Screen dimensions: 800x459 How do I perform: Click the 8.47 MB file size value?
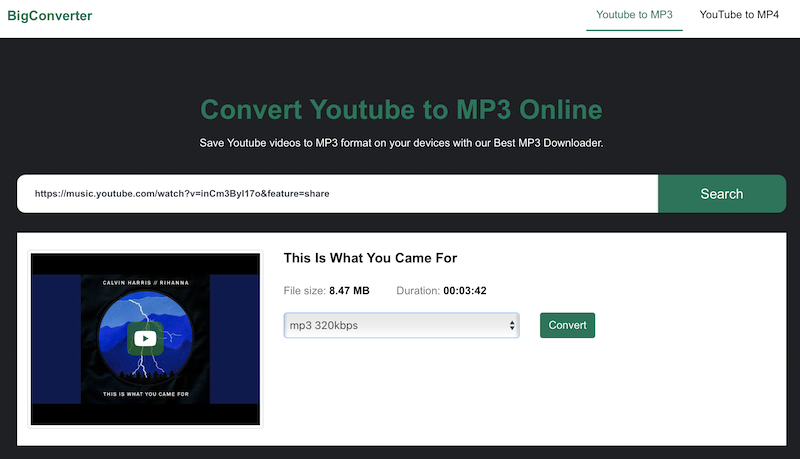click(x=349, y=291)
